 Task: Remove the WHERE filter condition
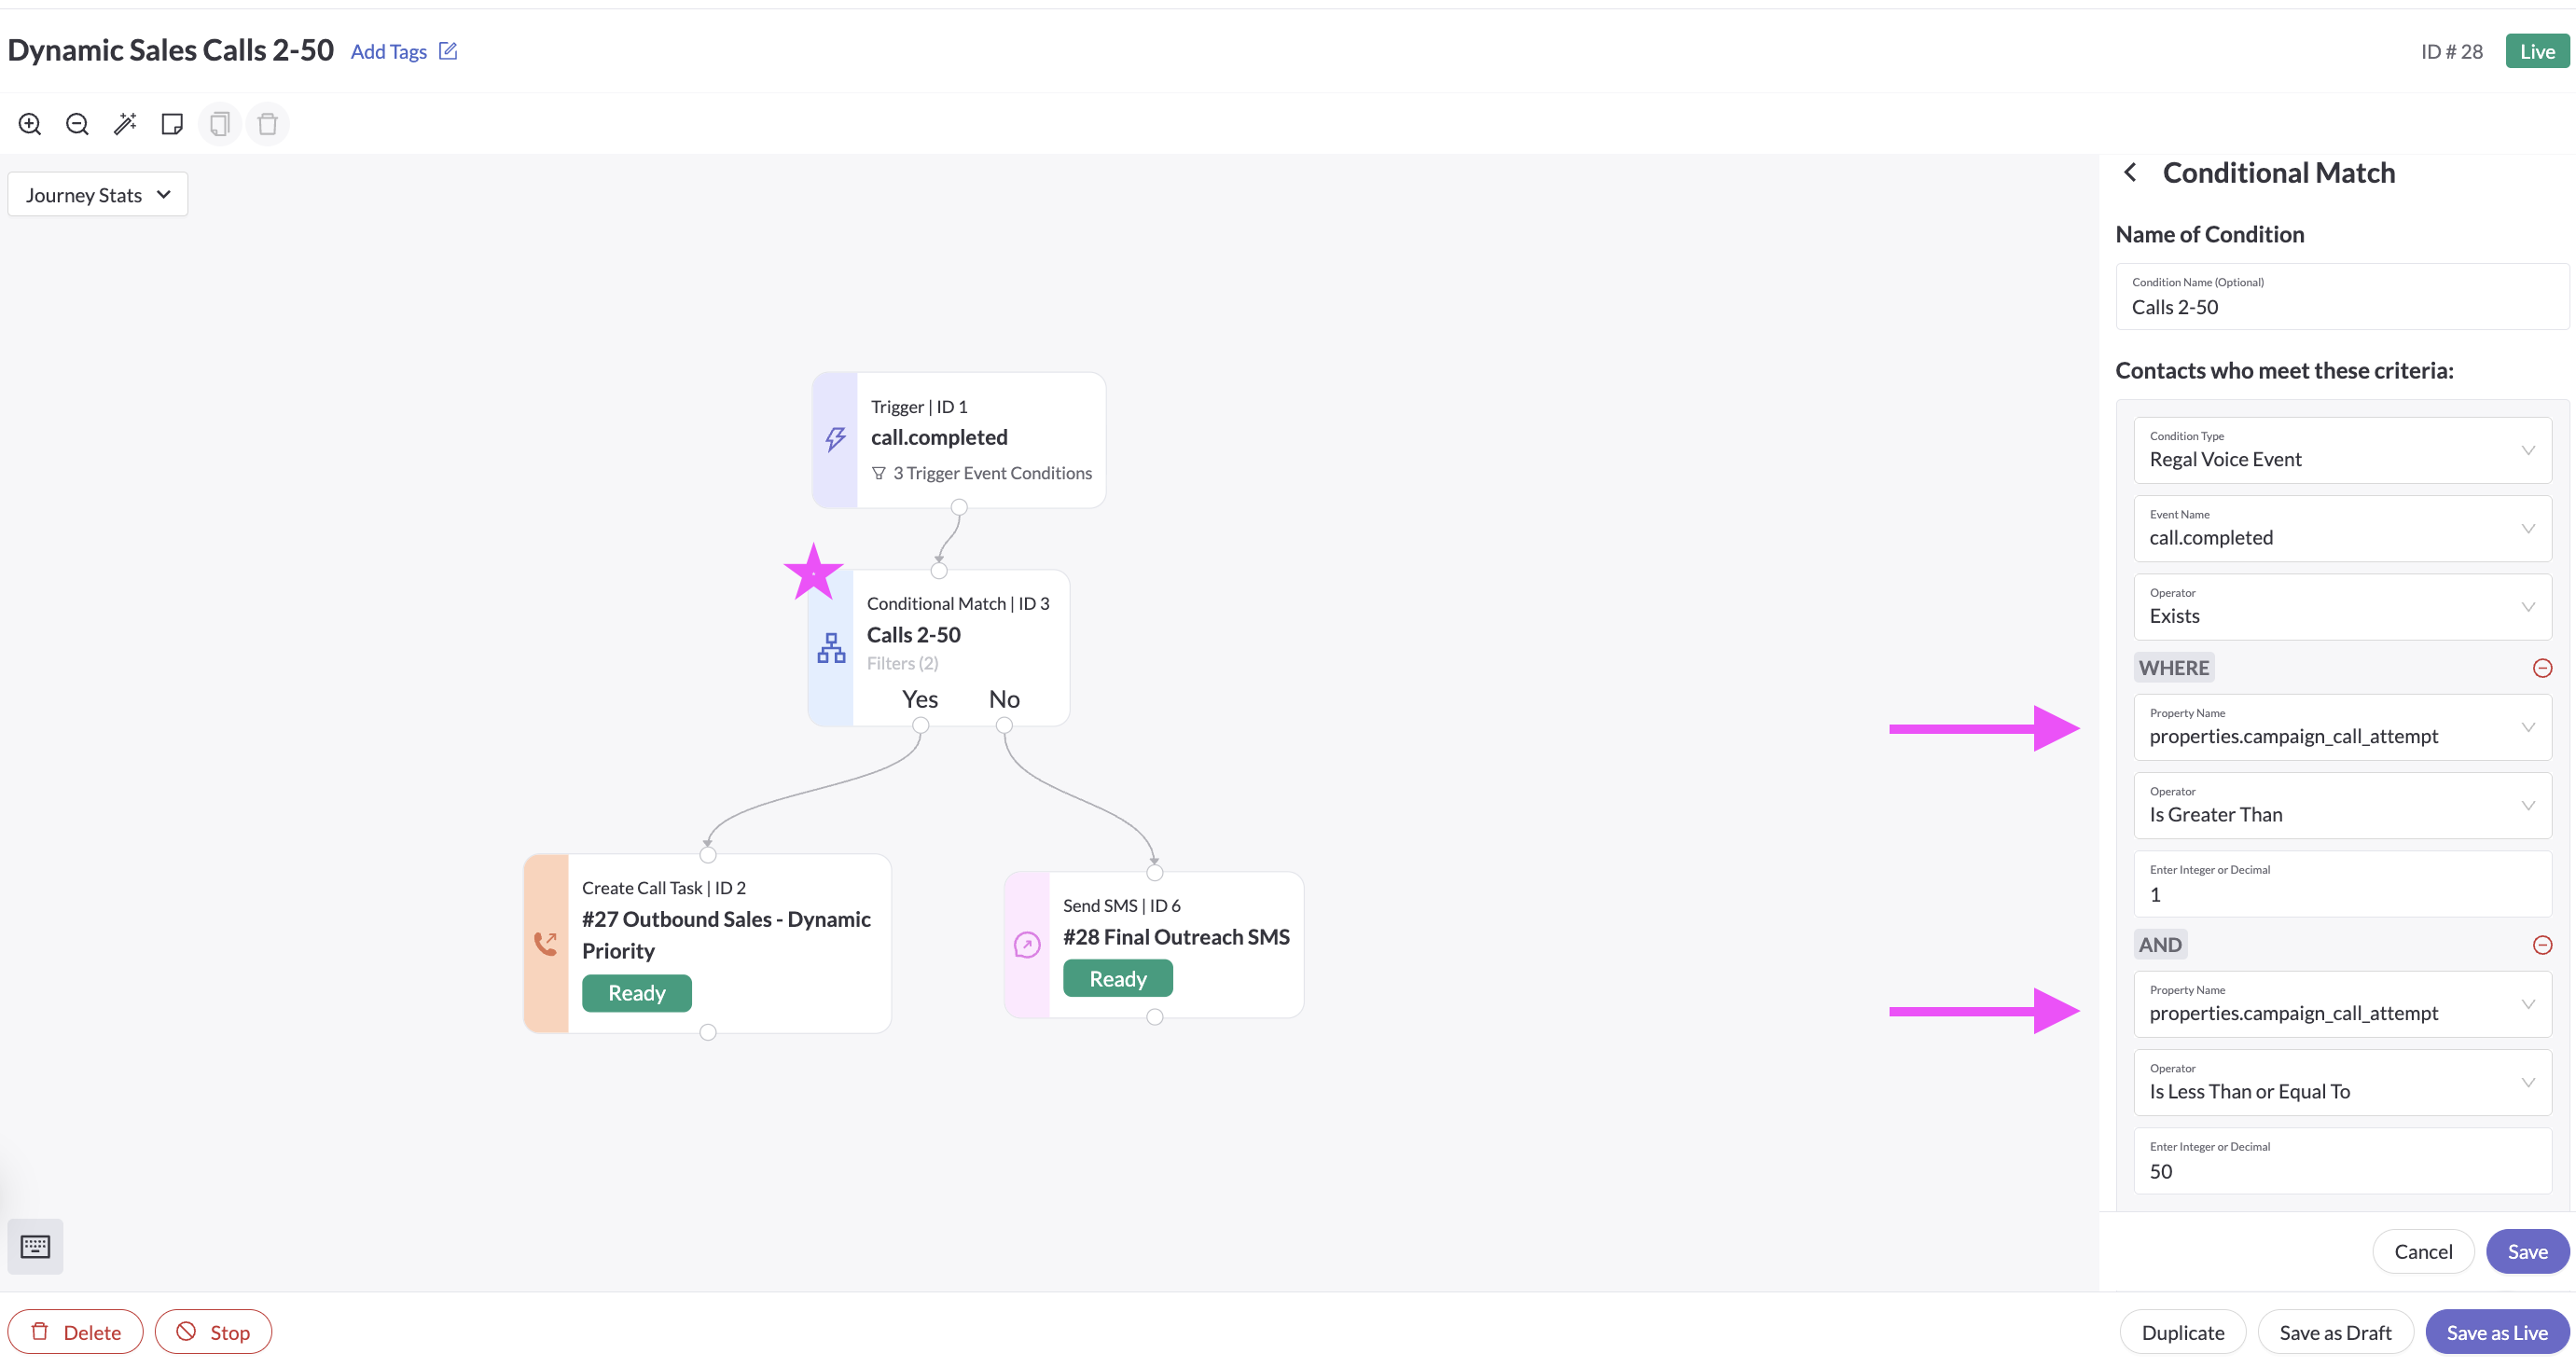2542,668
